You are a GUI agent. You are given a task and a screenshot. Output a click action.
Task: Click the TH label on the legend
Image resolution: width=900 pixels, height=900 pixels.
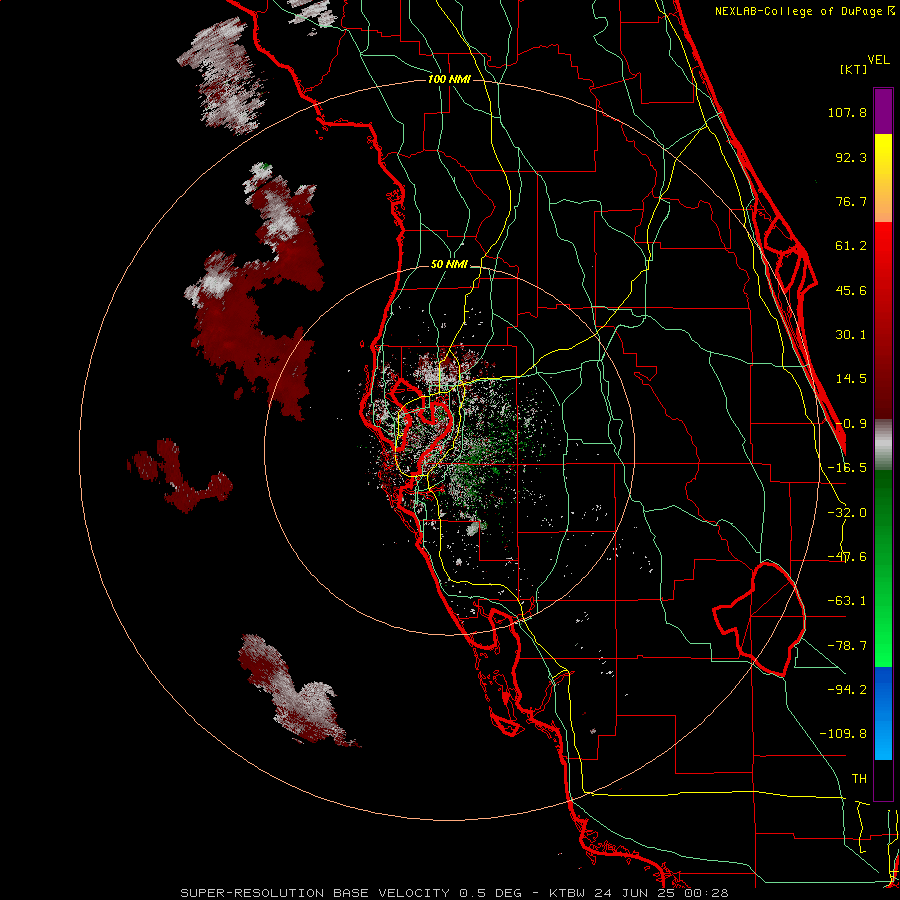tap(859, 779)
